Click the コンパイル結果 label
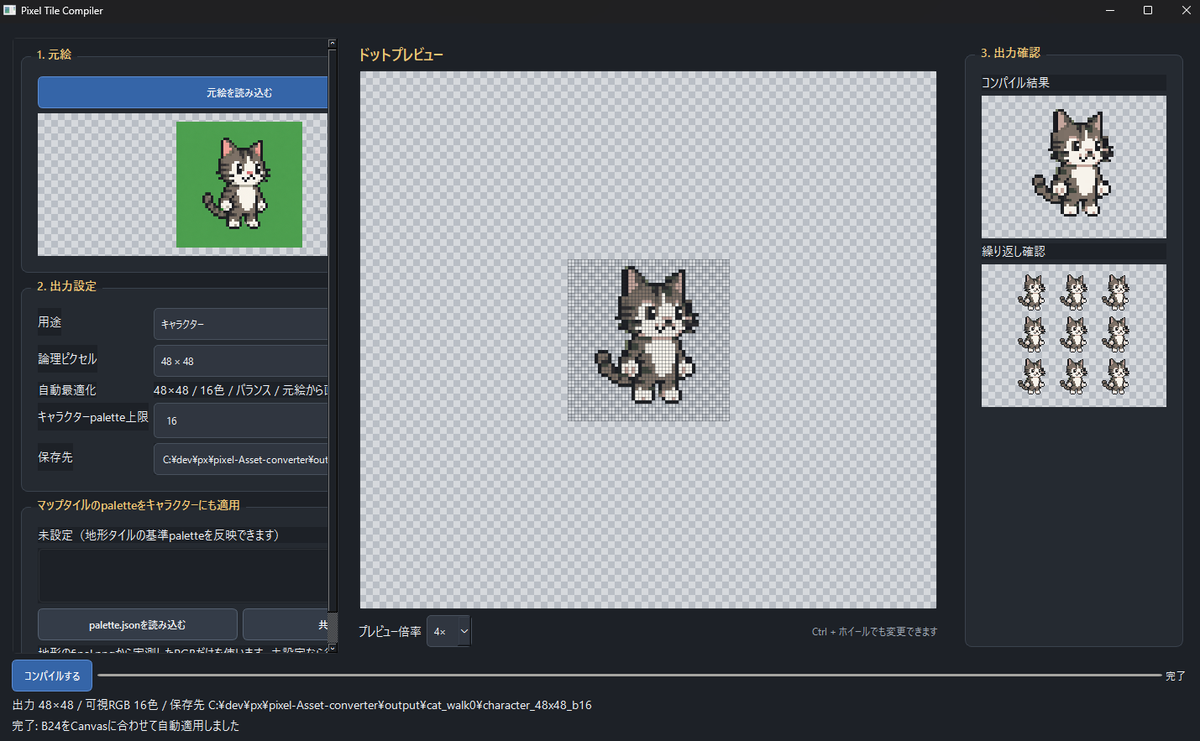1200x741 pixels. [x=1016, y=83]
